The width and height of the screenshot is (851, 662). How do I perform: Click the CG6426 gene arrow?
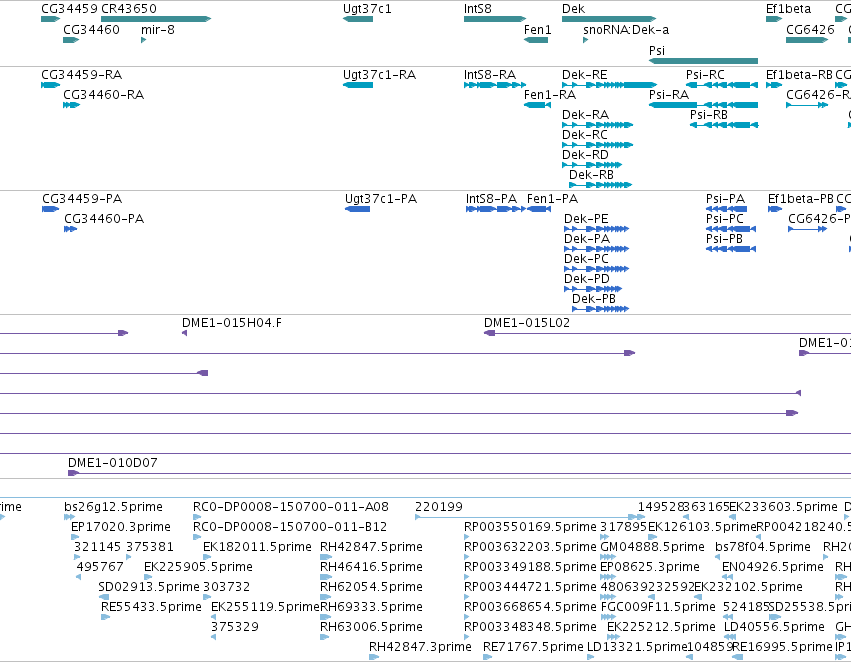point(807,40)
